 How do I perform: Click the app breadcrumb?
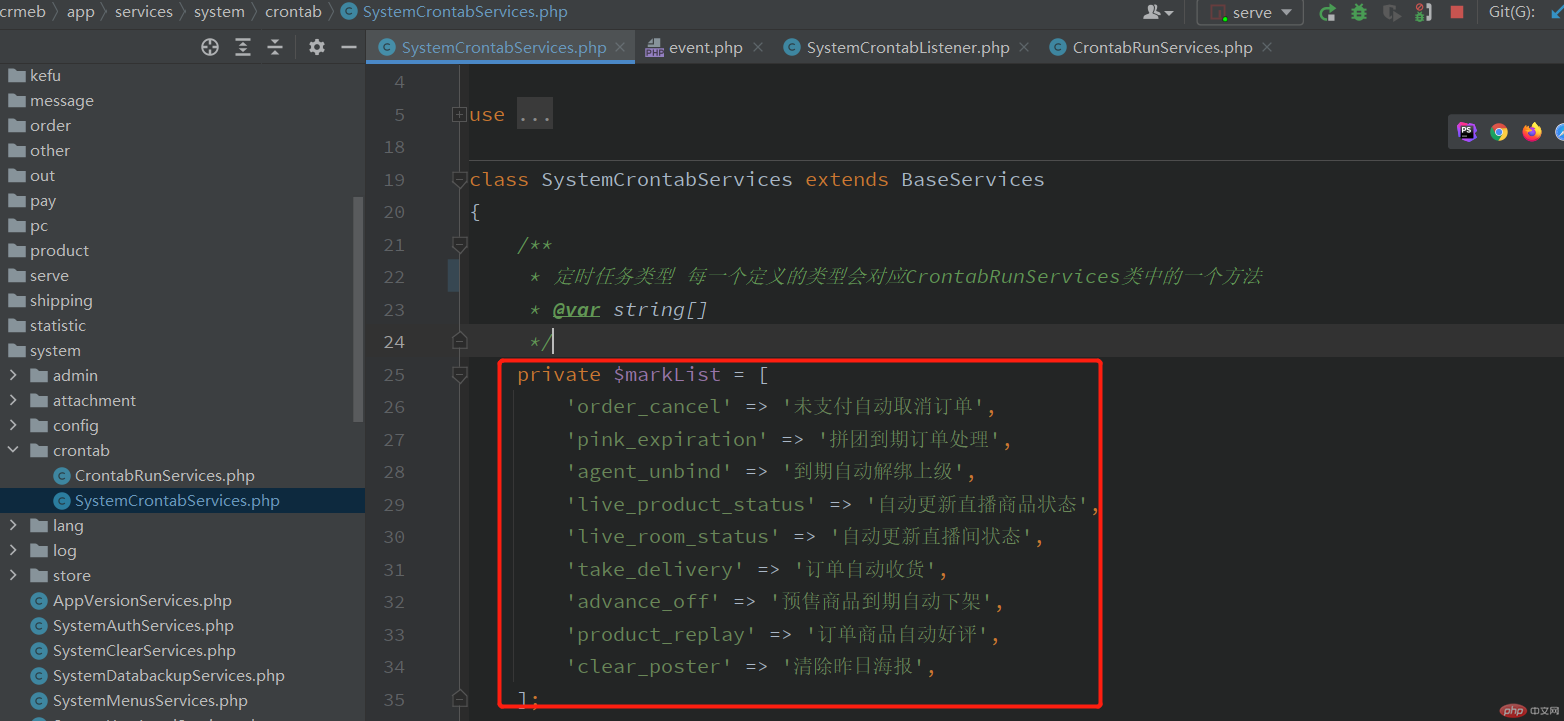[80, 12]
